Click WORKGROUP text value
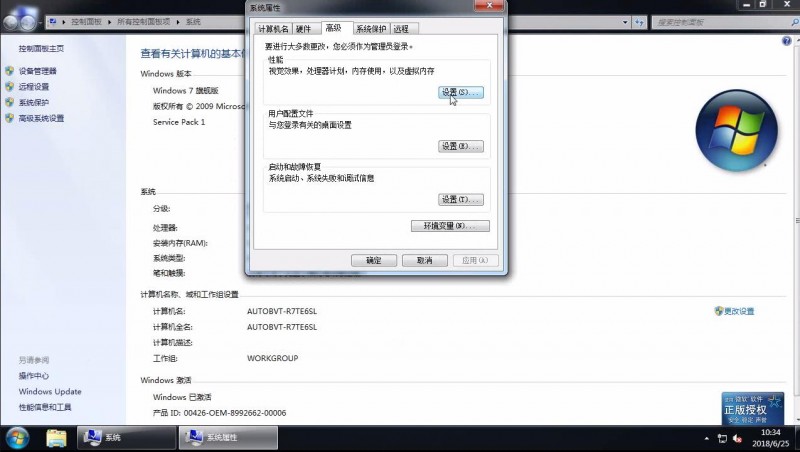The height and width of the screenshot is (452, 800). point(272,358)
